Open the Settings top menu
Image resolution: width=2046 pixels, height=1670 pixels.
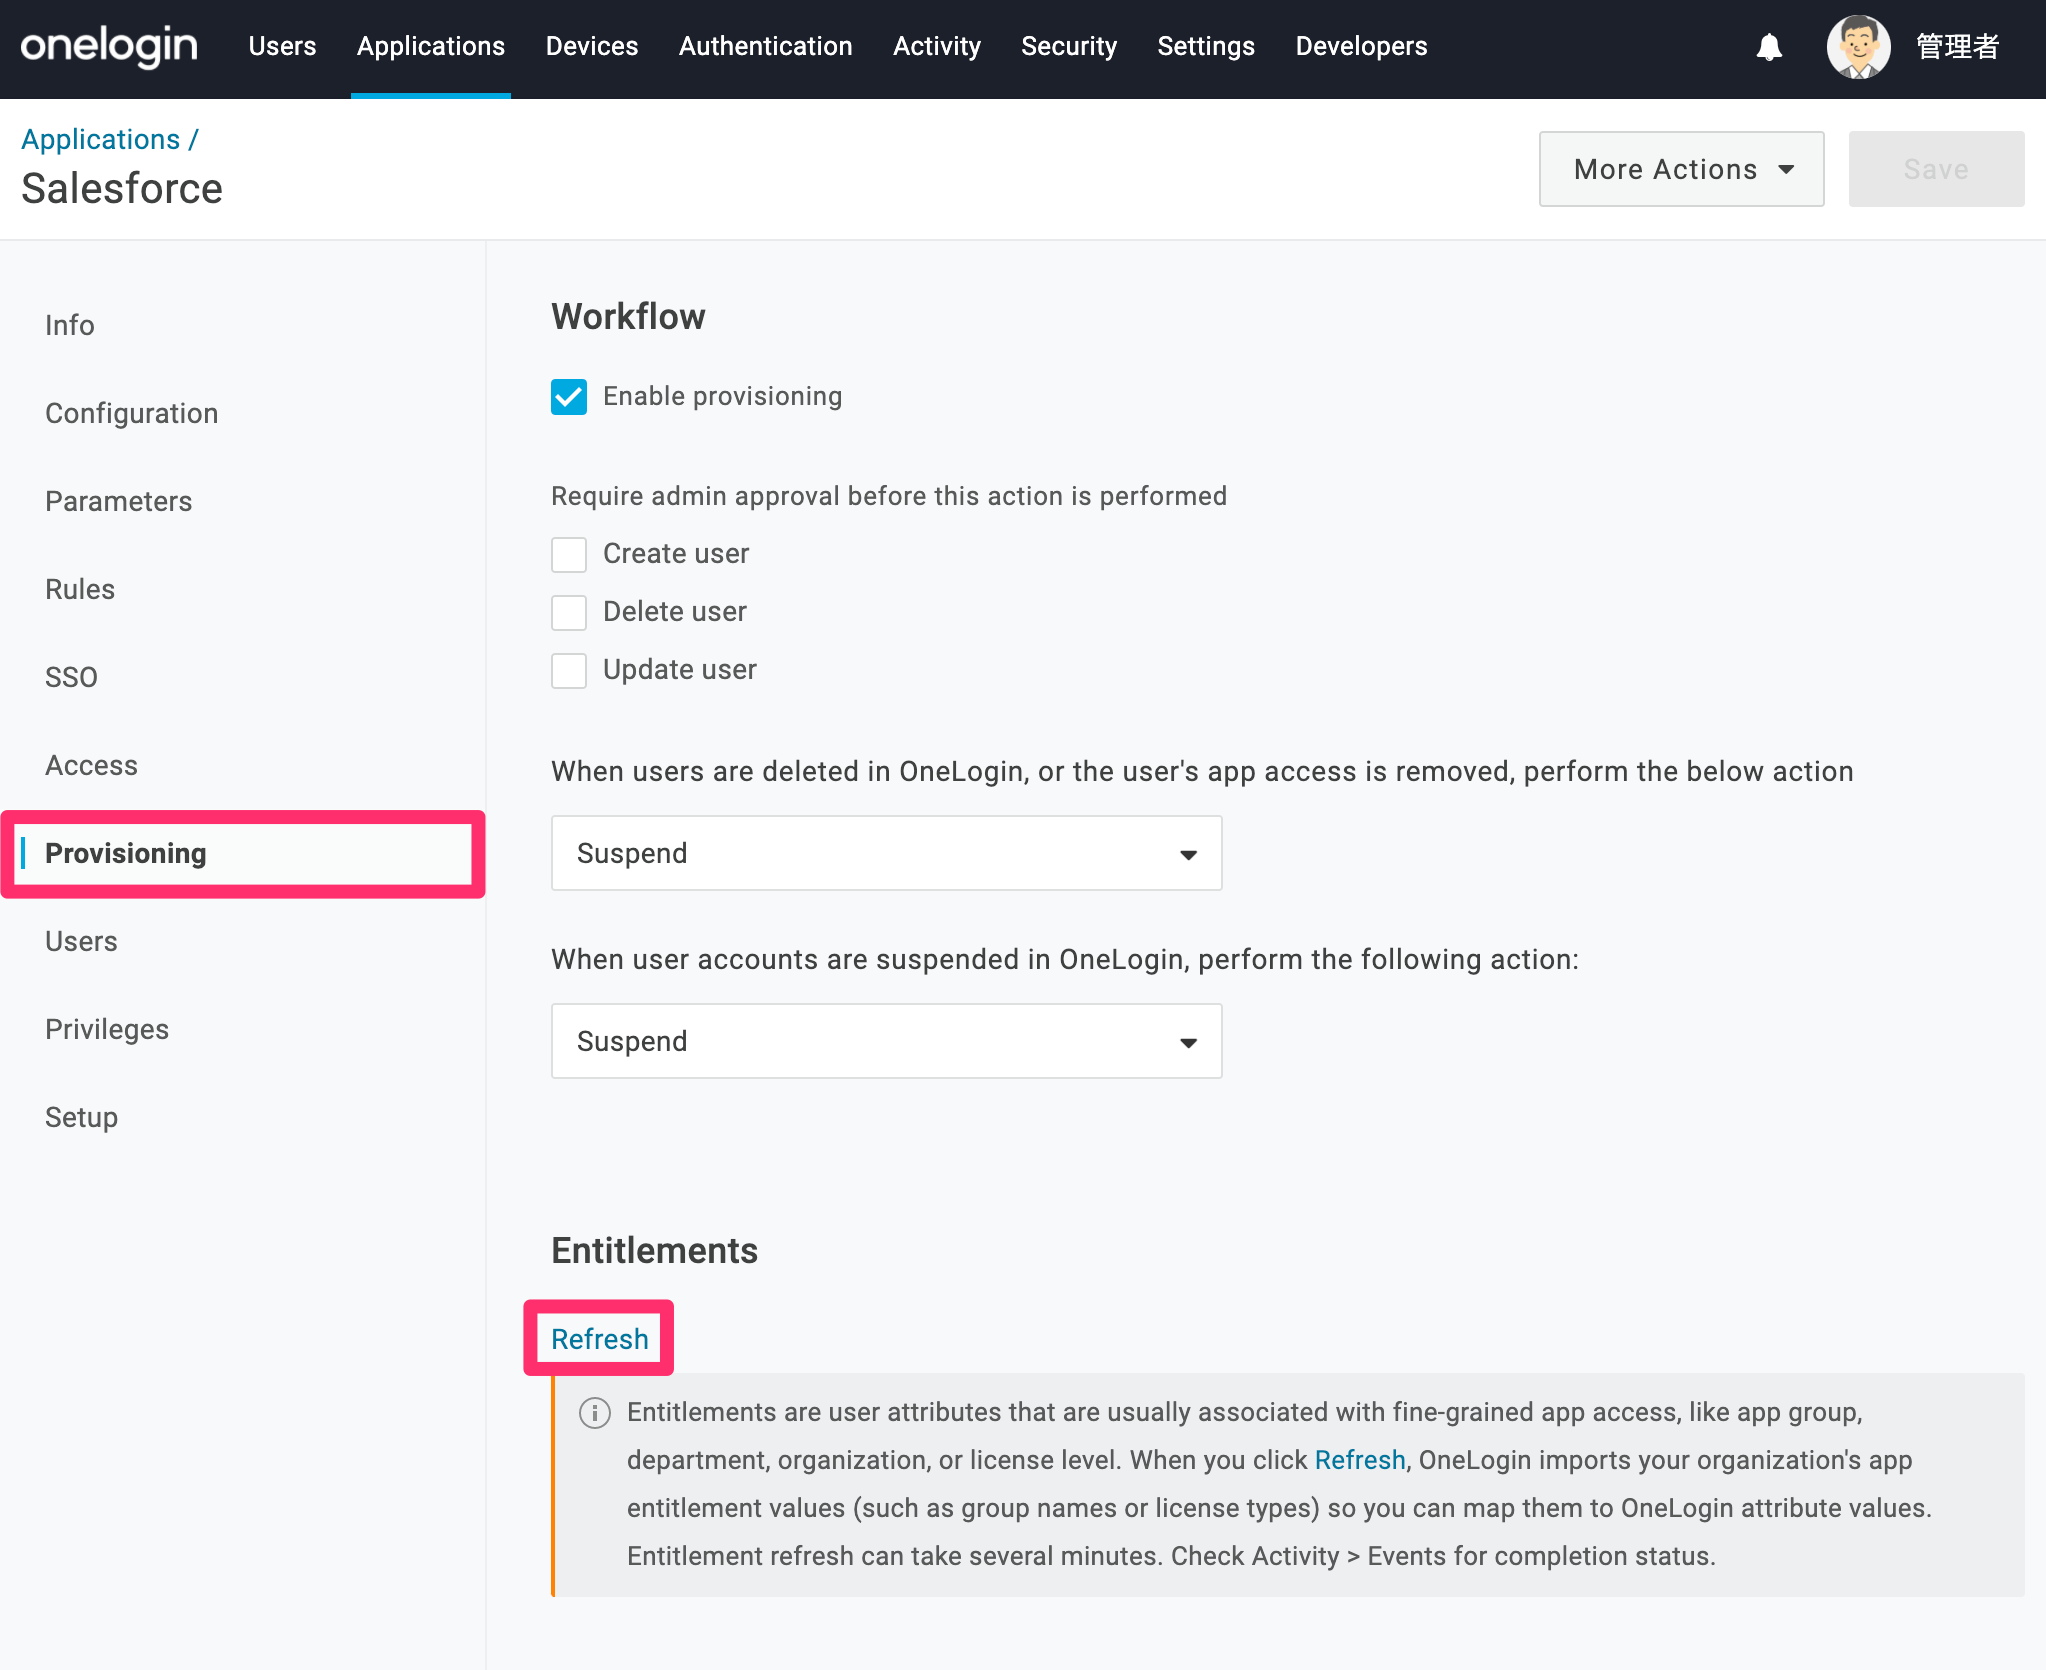click(x=1206, y=46)
